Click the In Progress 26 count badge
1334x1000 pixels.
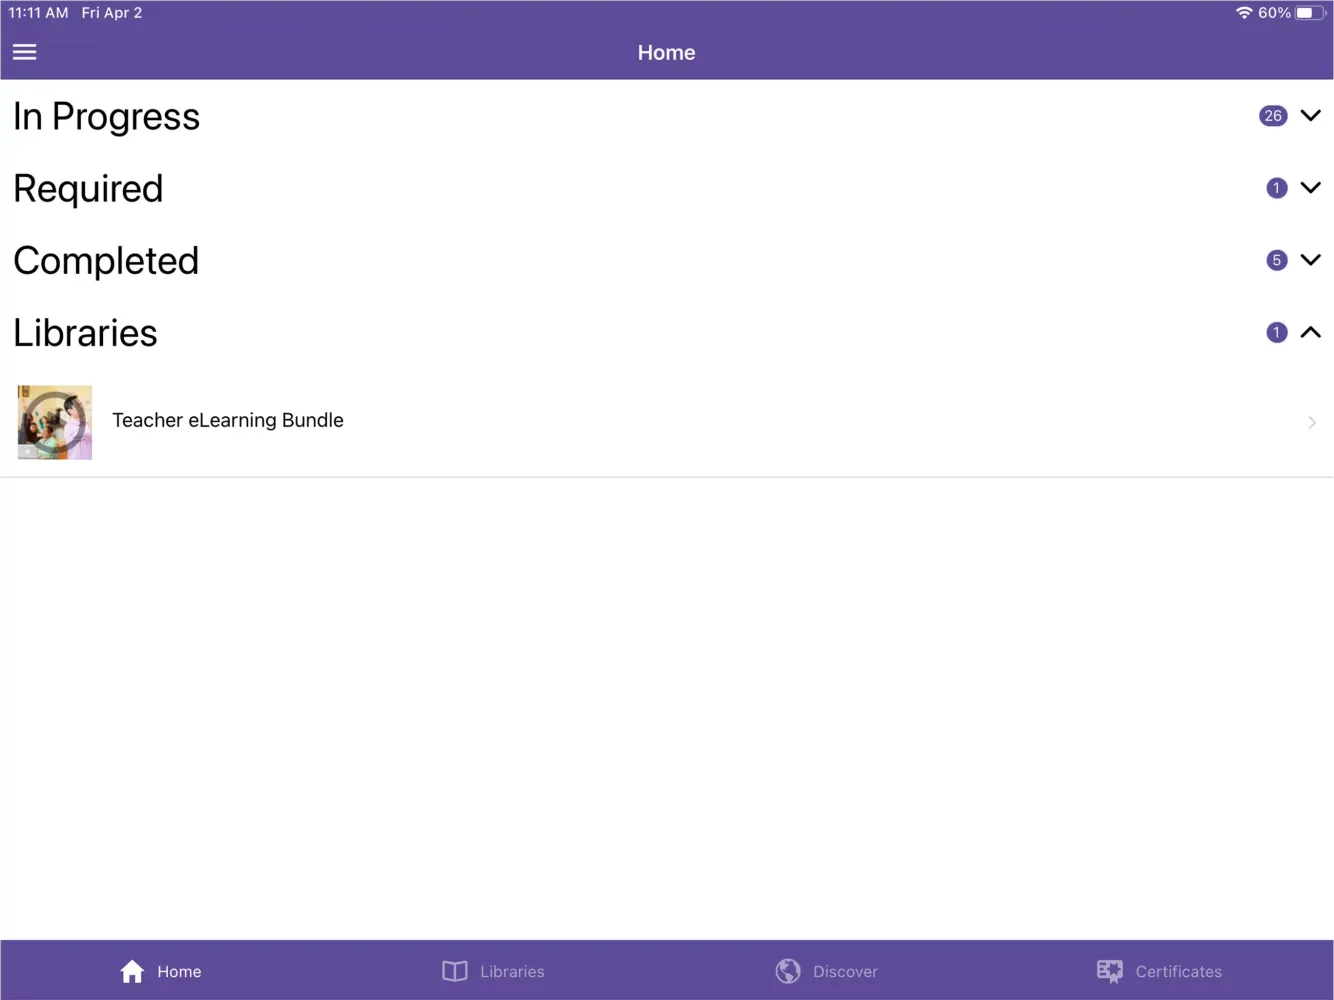[1272, 116]
